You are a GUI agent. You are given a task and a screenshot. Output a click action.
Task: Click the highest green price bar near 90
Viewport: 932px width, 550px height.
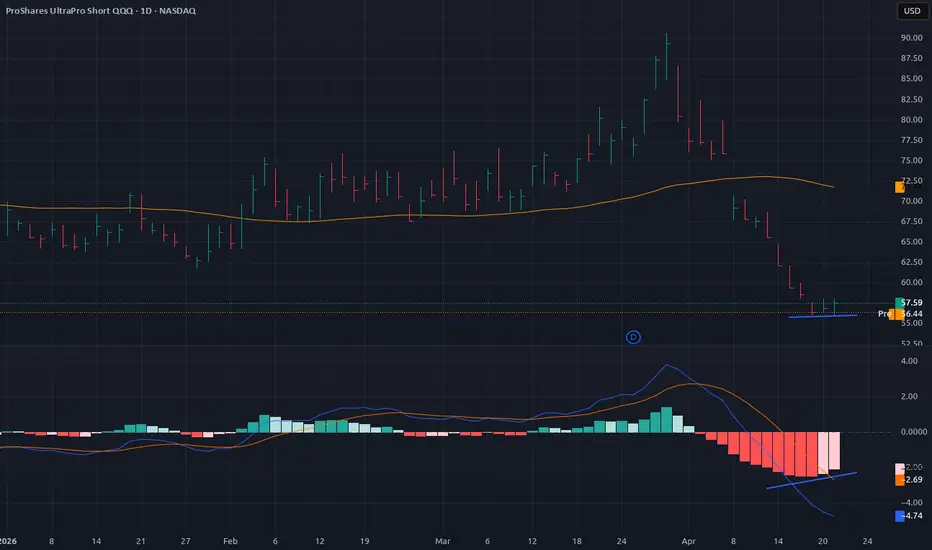666,56
